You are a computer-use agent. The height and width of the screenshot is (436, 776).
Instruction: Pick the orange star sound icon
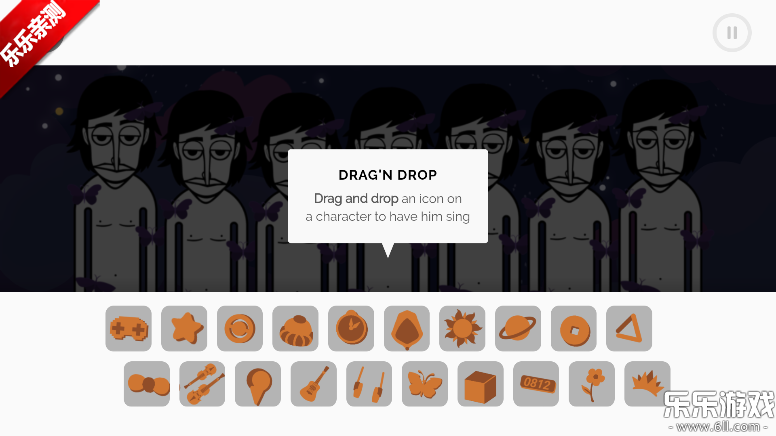click(x=184, y=329)
